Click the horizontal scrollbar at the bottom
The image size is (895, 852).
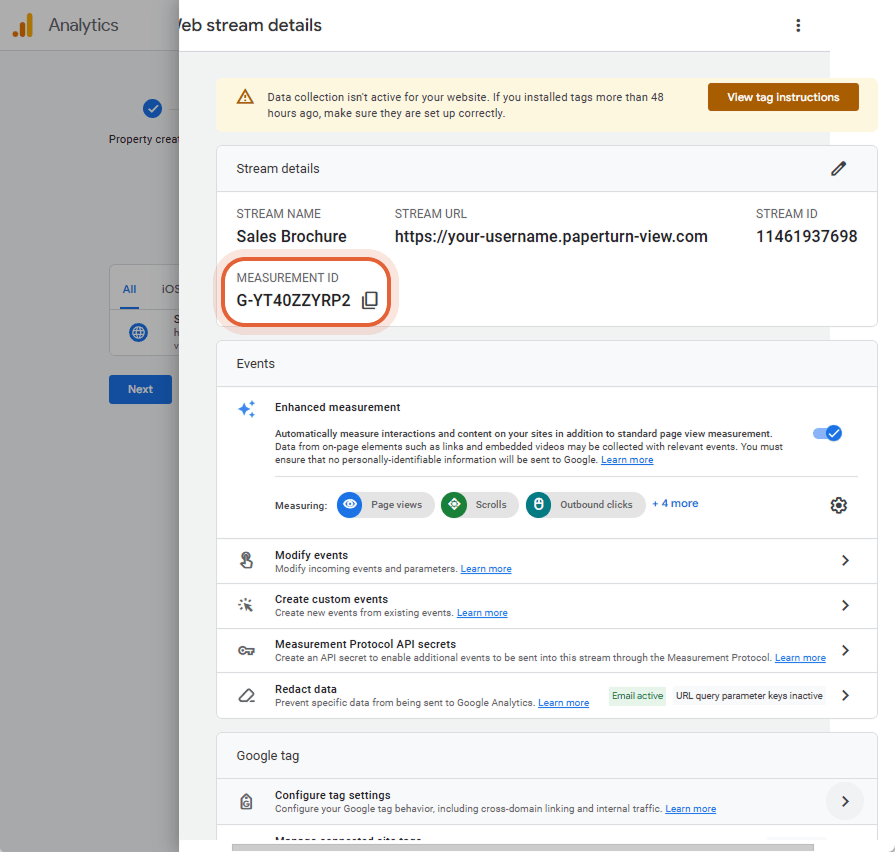click(522, 847)
